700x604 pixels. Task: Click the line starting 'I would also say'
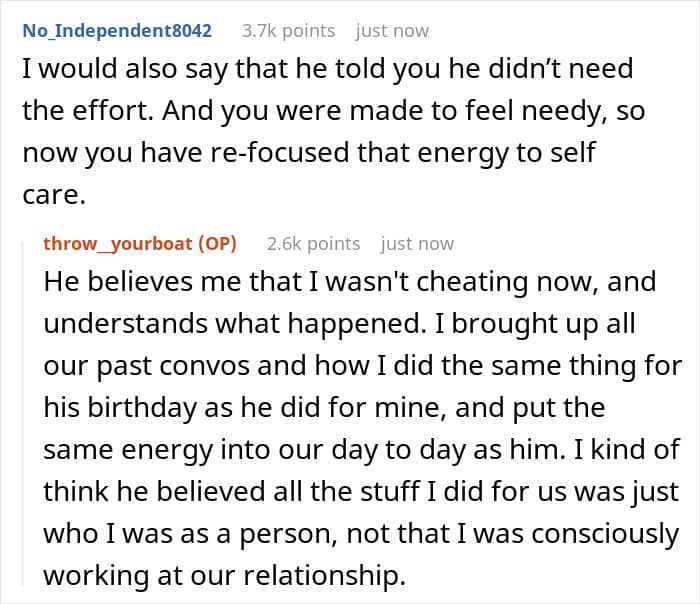click(327, 69)
